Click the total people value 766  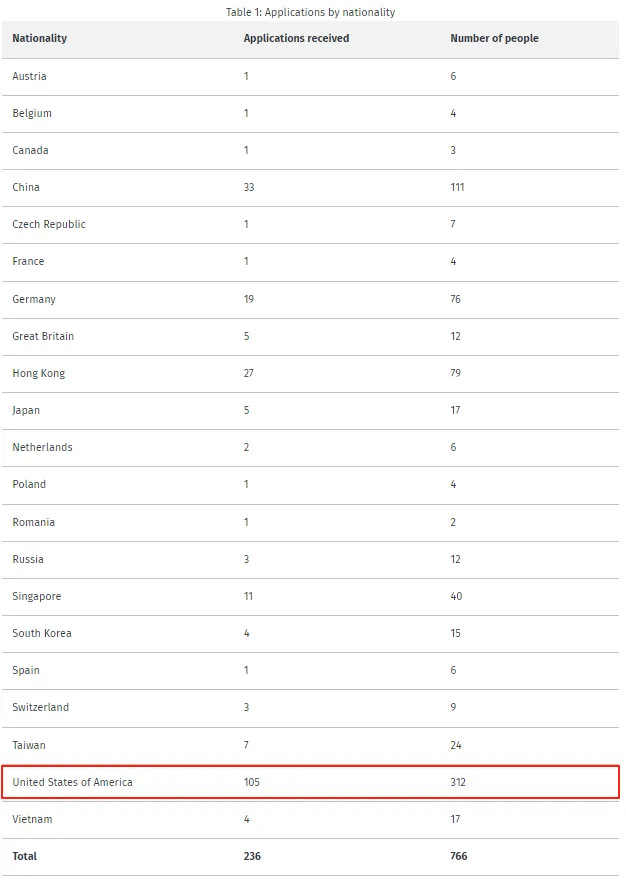(459, 857)
